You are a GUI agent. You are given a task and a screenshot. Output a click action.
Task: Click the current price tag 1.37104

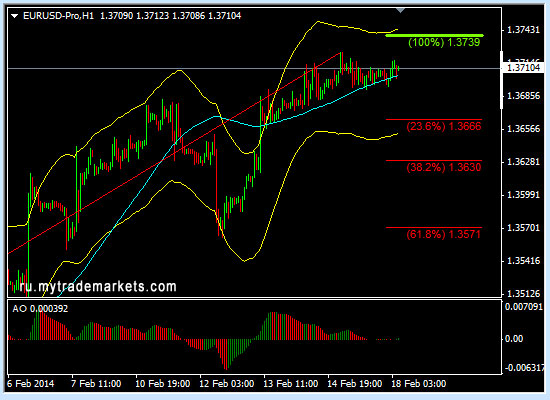(x=523, y=68)
